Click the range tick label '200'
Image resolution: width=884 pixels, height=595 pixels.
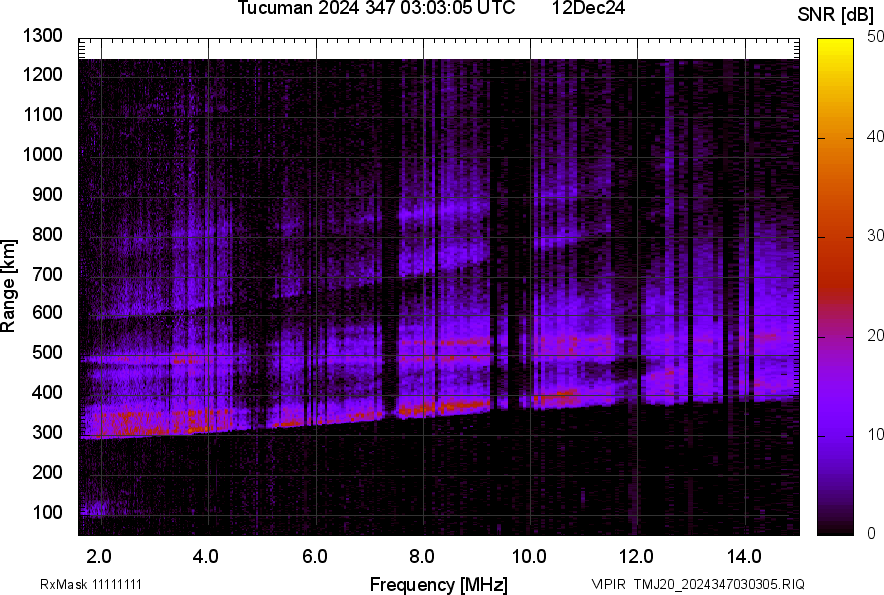pyautogui.click(x=47, y=472)
